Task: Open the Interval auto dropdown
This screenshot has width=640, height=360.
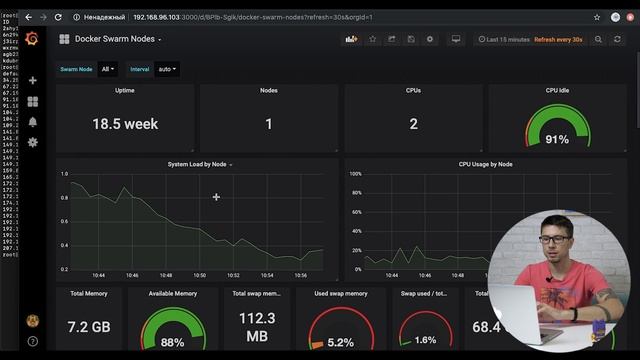Action: [x=167, y=69]
